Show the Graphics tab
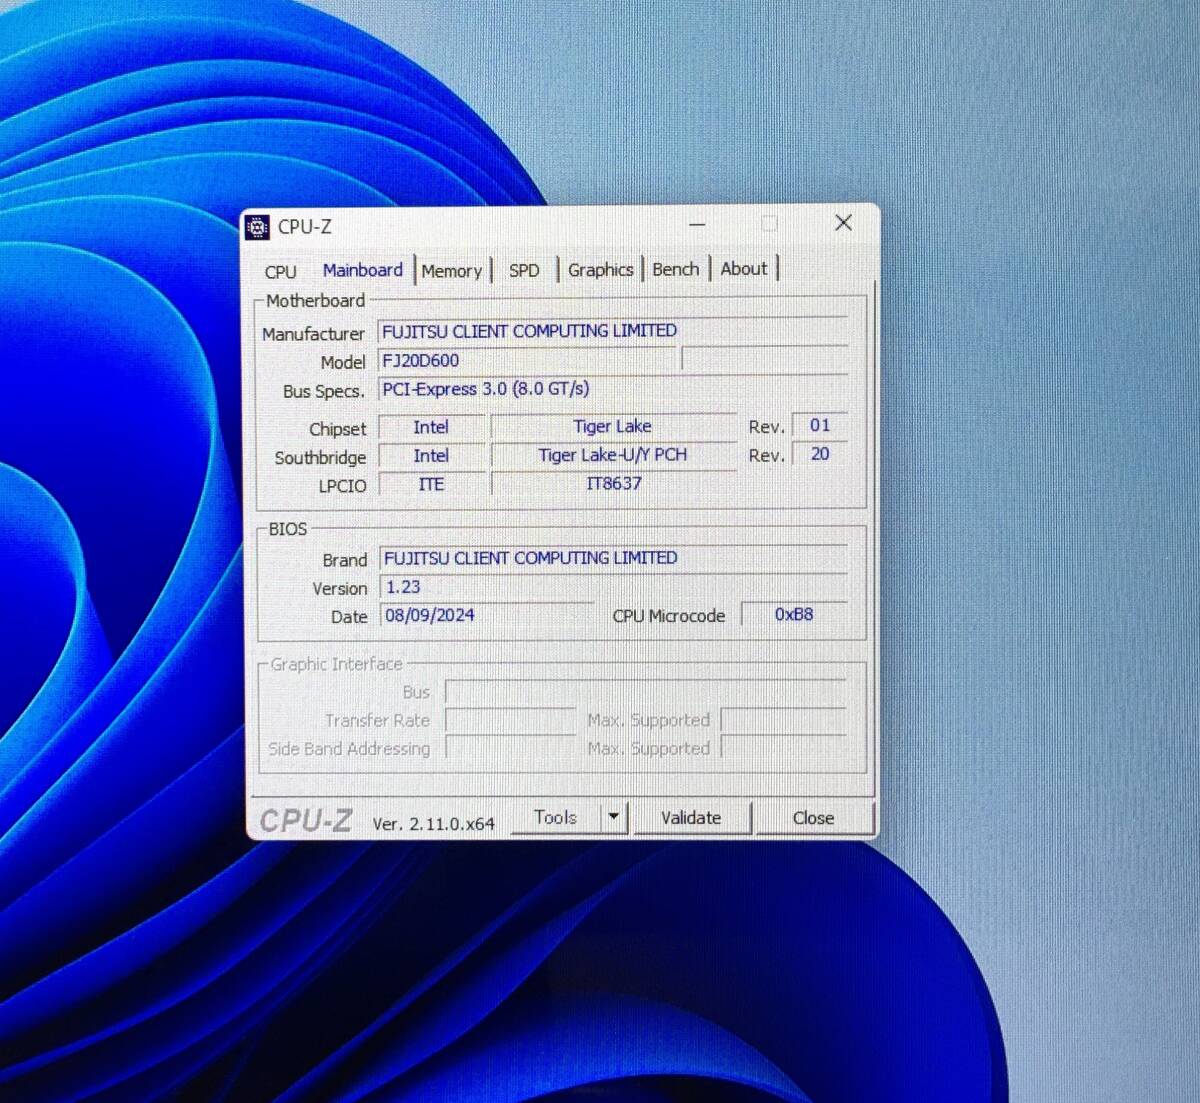 tap(600, 270)
